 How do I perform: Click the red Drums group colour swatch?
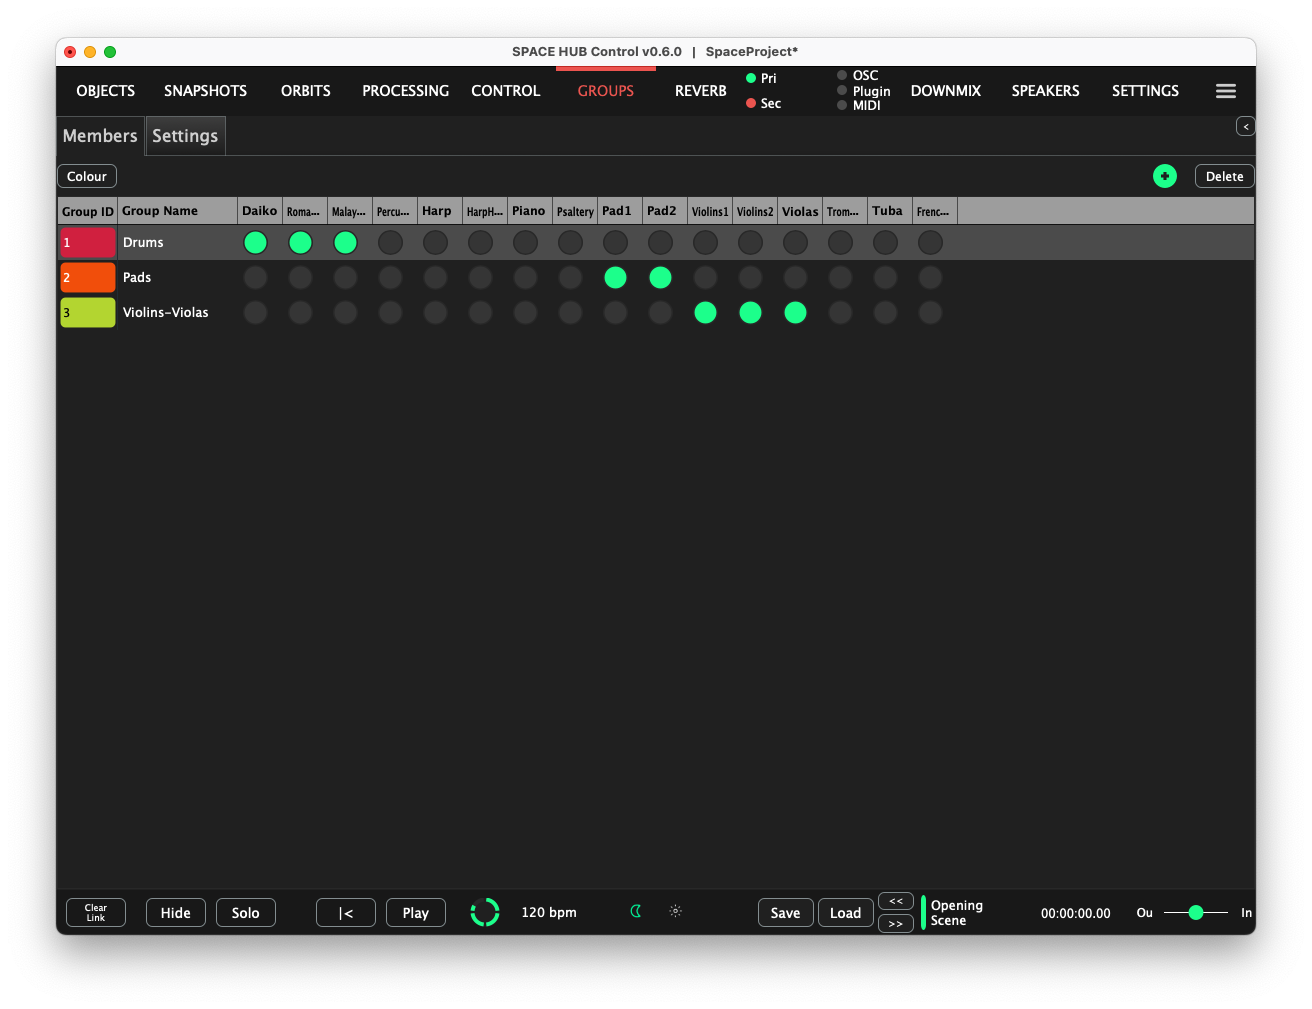pos(88,242)
